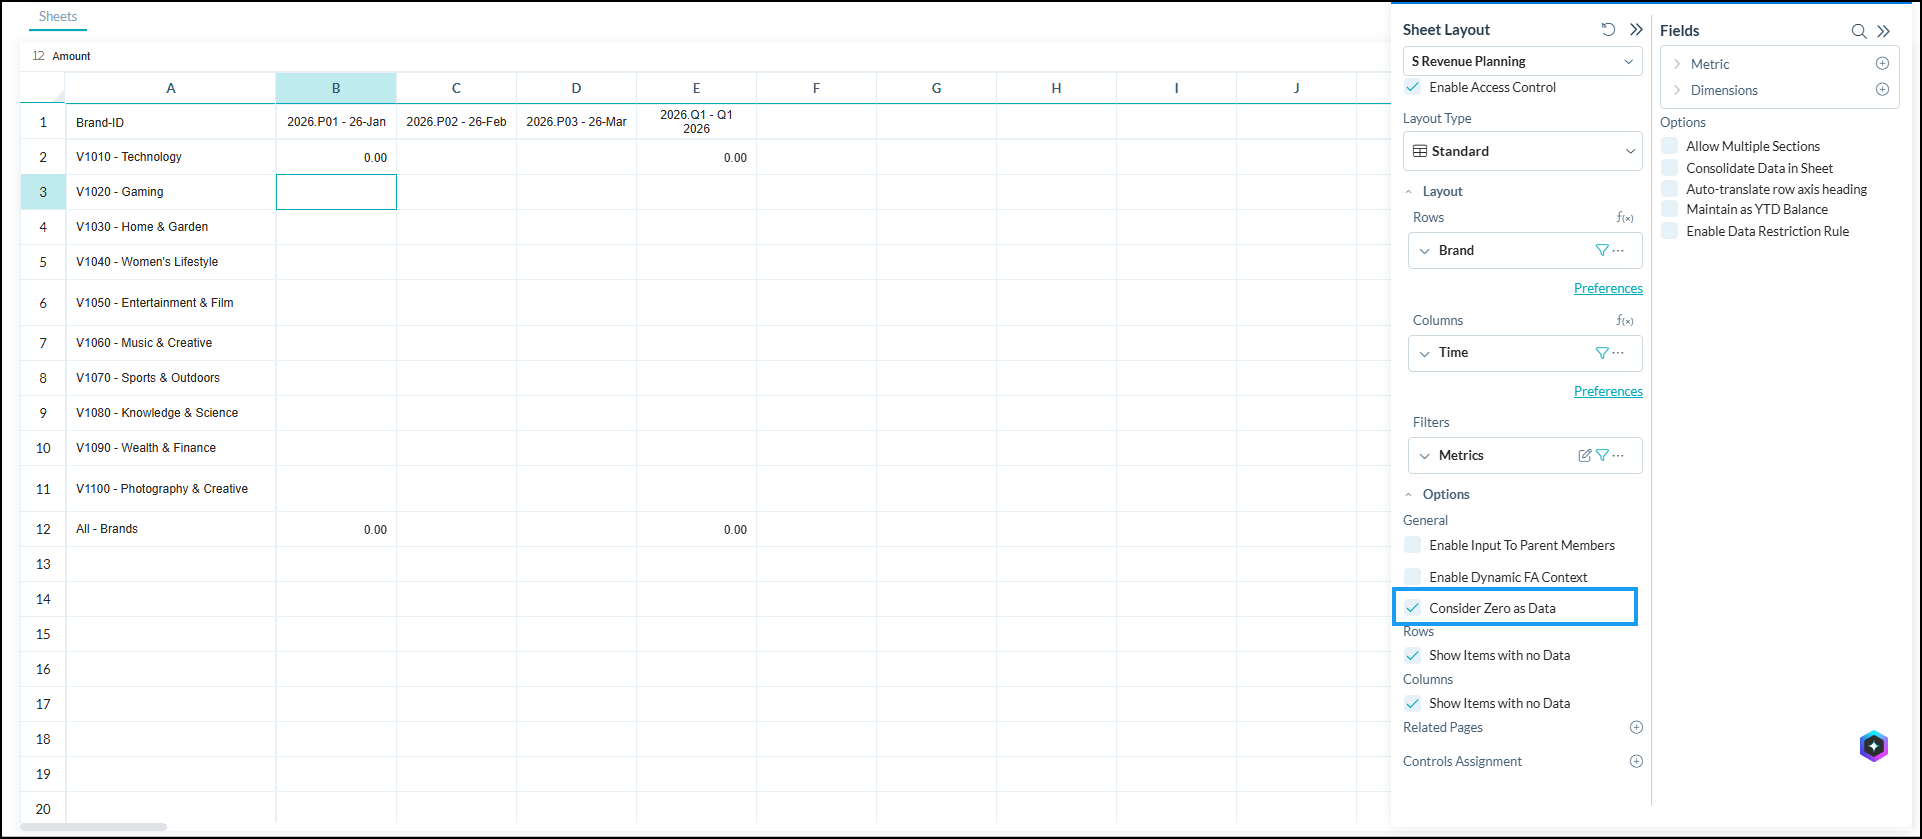Expand the Dimensions tree node
Image resolution: width=1922 pixels, height=839 pixels.
click(x=1677, y=90)
